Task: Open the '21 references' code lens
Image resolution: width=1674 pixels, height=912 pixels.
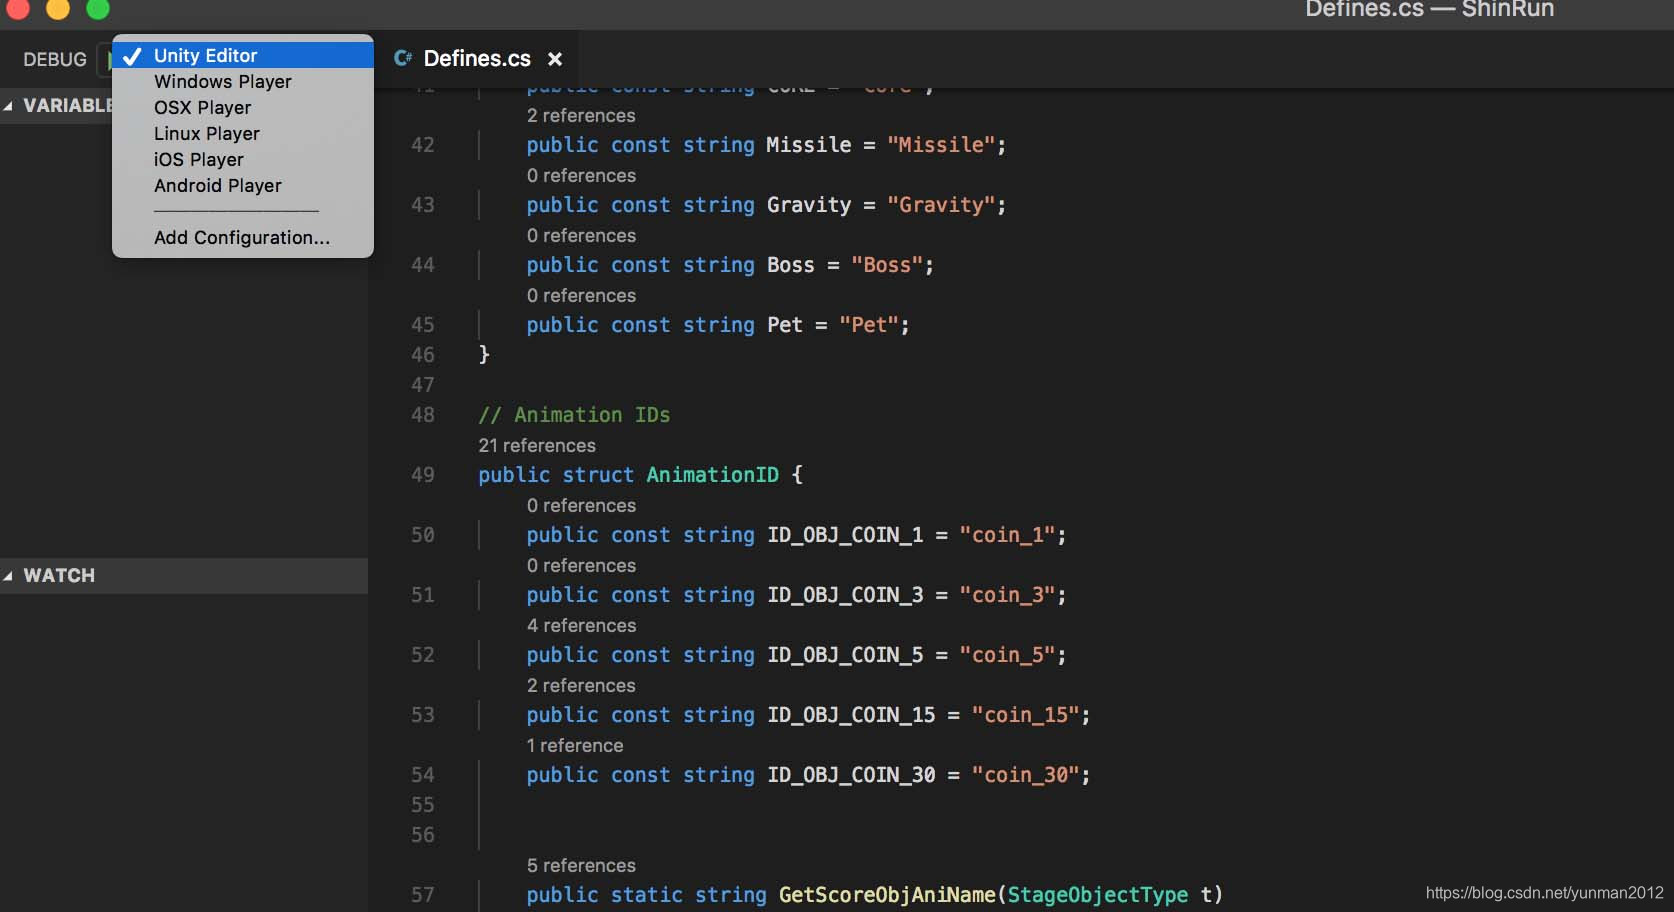Action: coord(537,445)
